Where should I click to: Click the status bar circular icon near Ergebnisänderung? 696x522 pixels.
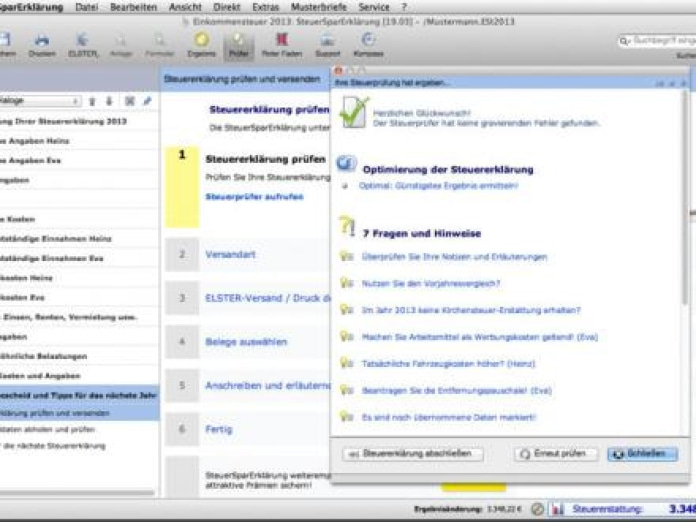(x=538, y=509)
